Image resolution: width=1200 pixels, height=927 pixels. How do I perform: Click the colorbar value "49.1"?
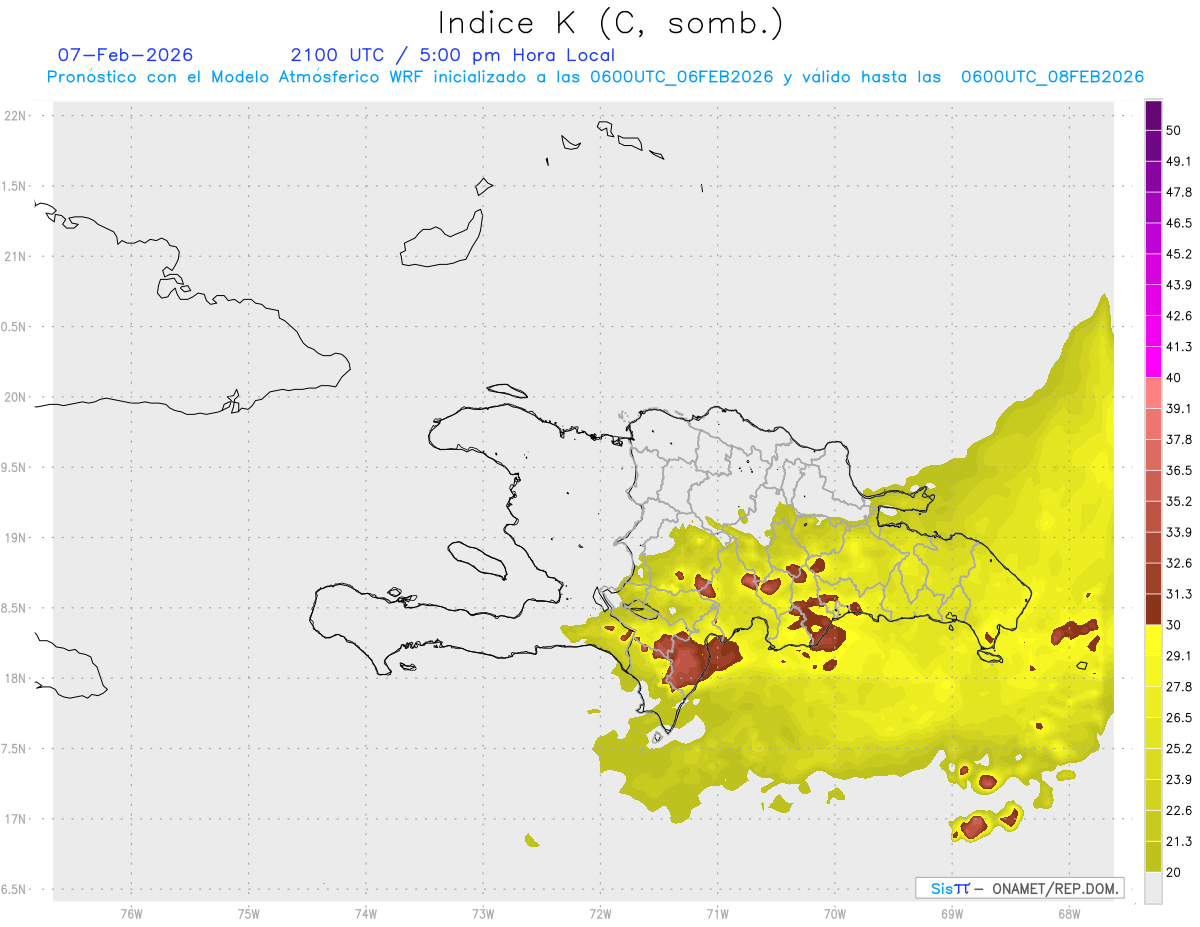(1179, 161)
